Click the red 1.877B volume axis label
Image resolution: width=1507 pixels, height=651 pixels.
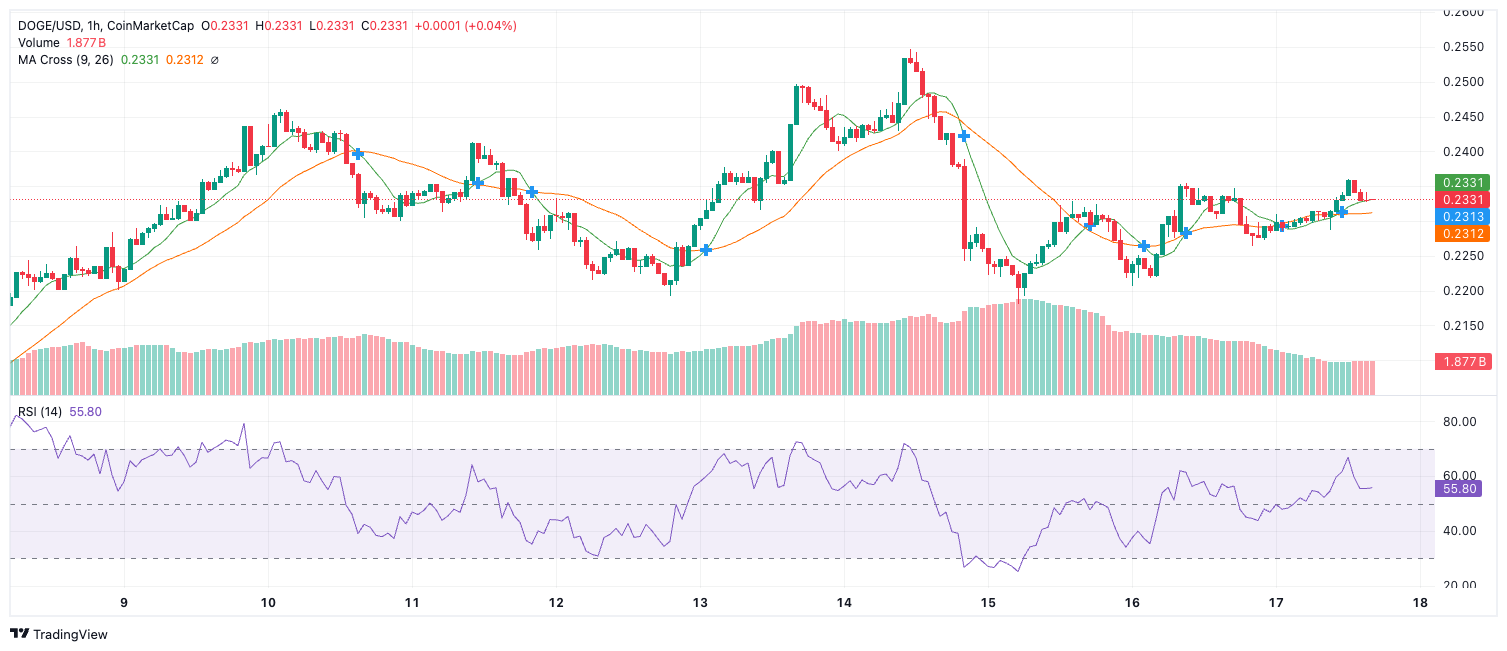[x=1462, y=361]
